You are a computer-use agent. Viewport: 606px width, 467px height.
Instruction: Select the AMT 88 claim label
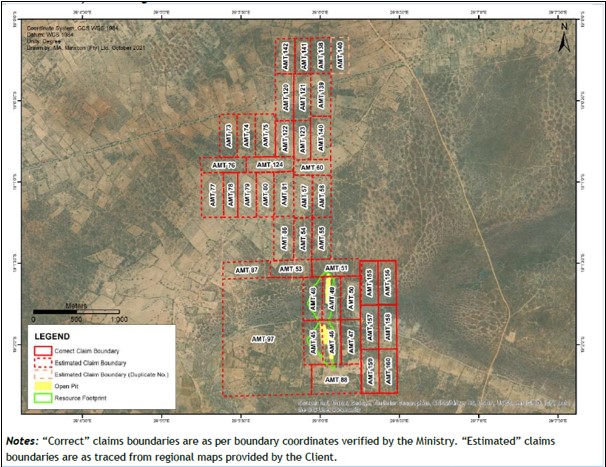pos(337,379)
